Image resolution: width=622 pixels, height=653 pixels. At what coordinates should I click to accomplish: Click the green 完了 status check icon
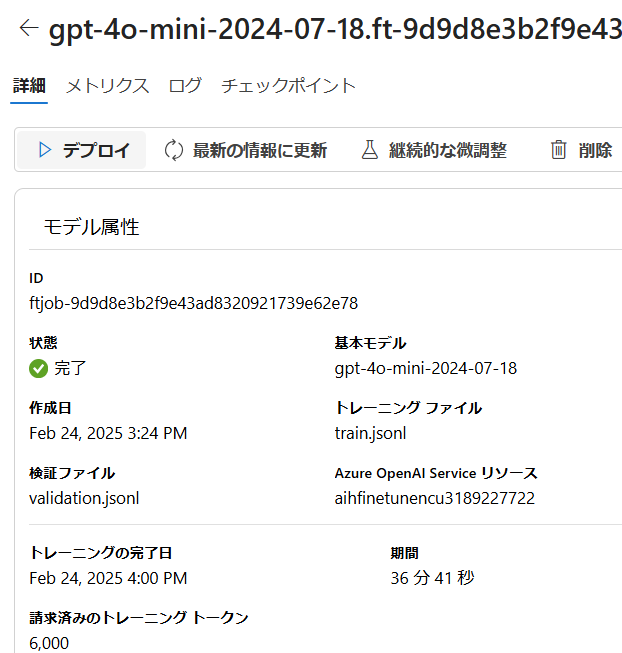(38, 369)
